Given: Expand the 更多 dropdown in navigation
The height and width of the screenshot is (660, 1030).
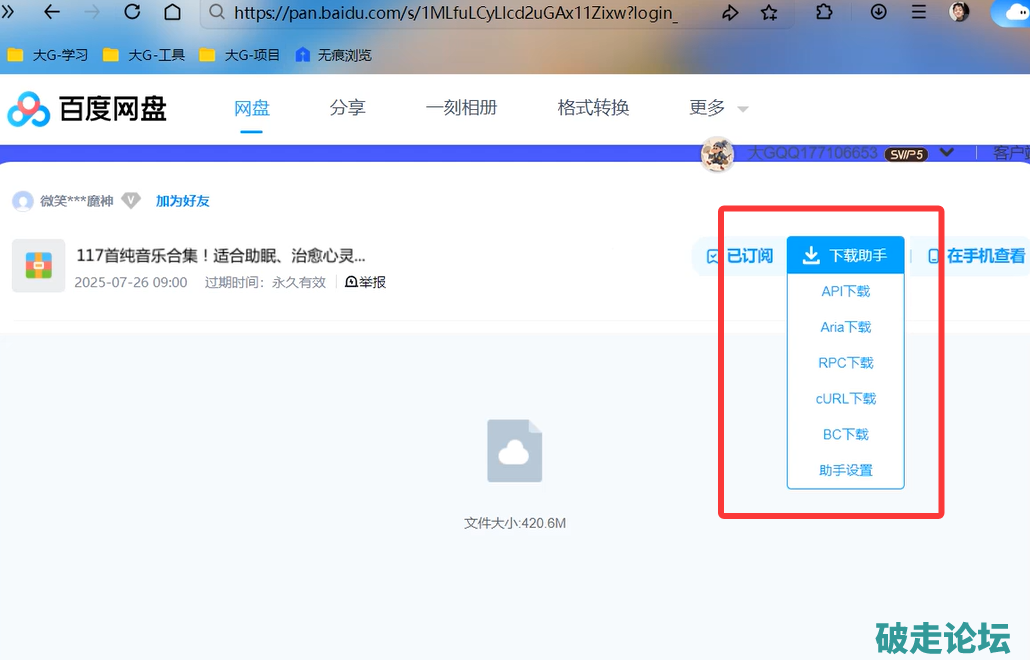Looking at the screenshot, I should pyautogui.click(x=718, y=108).
